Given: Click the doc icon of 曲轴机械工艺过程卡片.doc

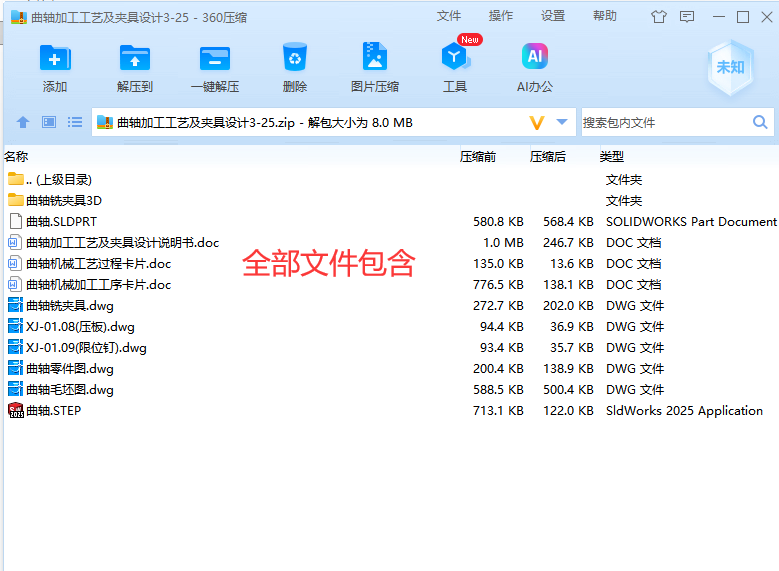Looking at the screenshot, I should click(15, 263).
